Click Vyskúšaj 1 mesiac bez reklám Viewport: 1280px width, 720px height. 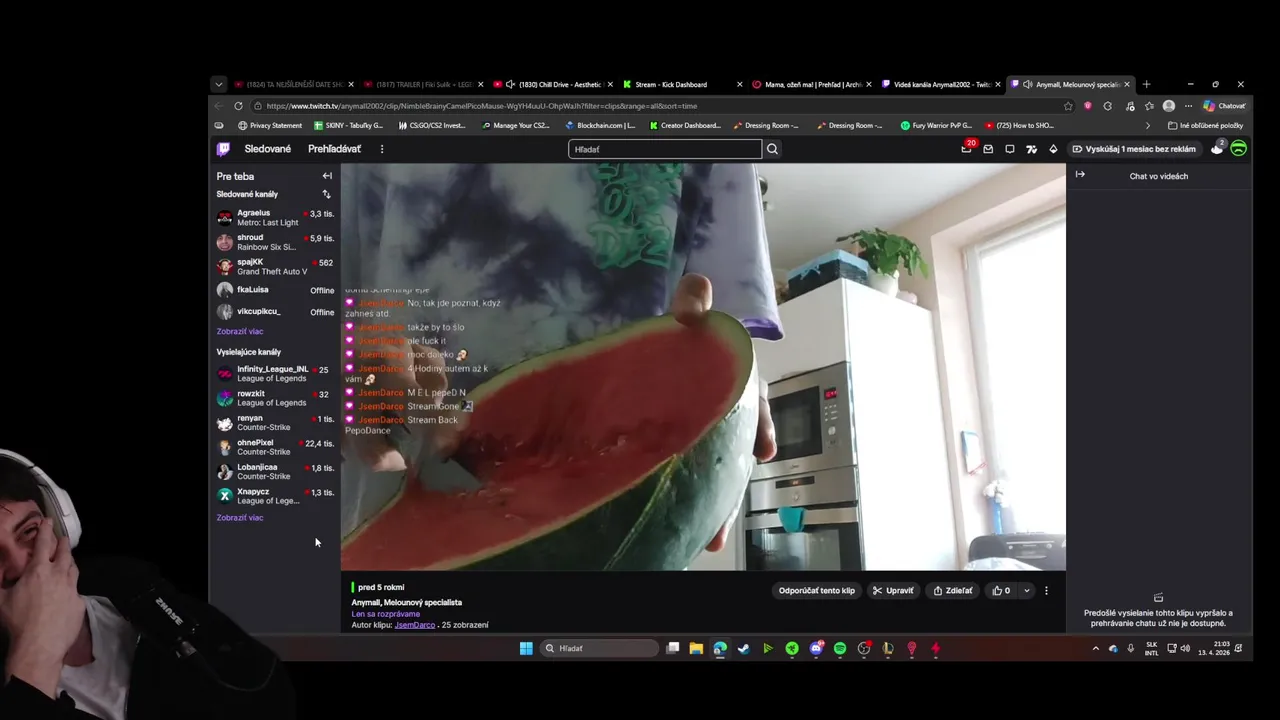1134,149
